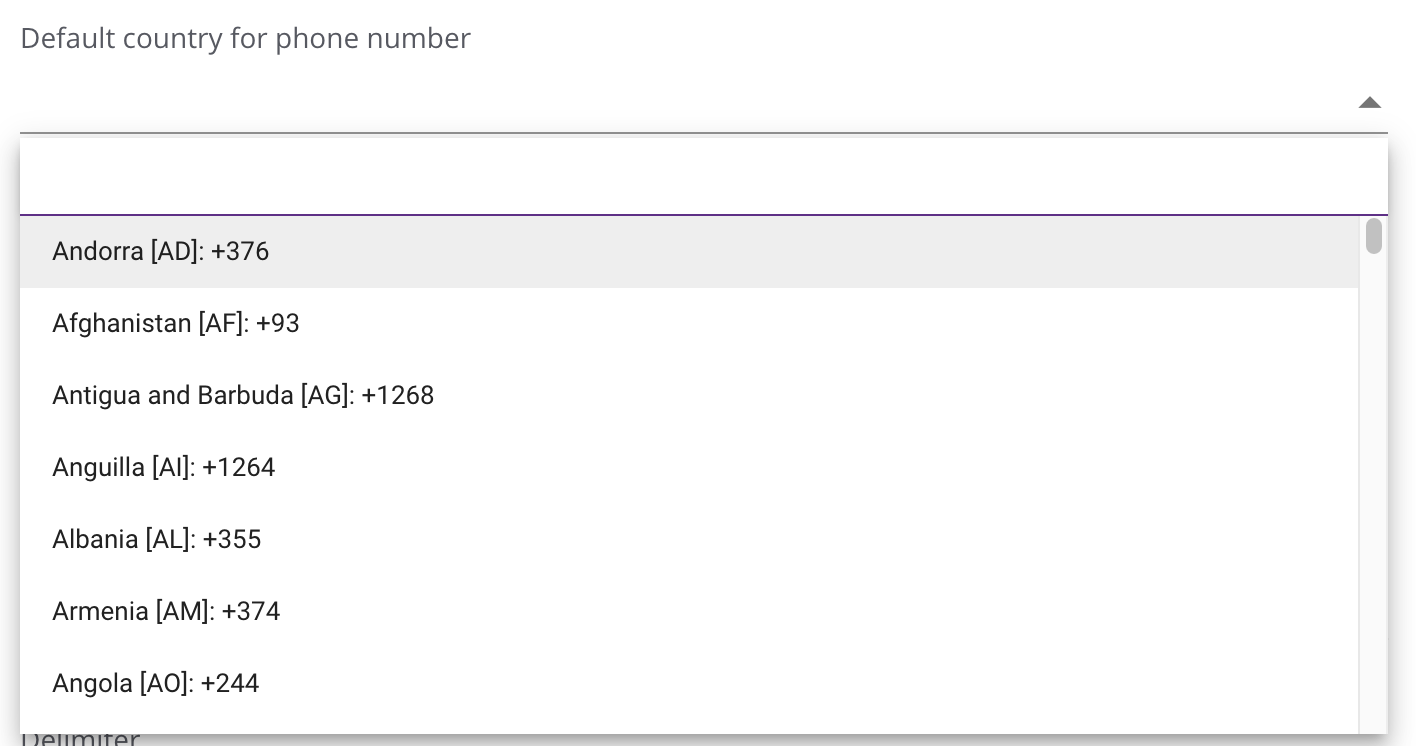Choose Albania [AL]: +355 option
This screenshot has width=1416, height=746.
pos(157,539)
